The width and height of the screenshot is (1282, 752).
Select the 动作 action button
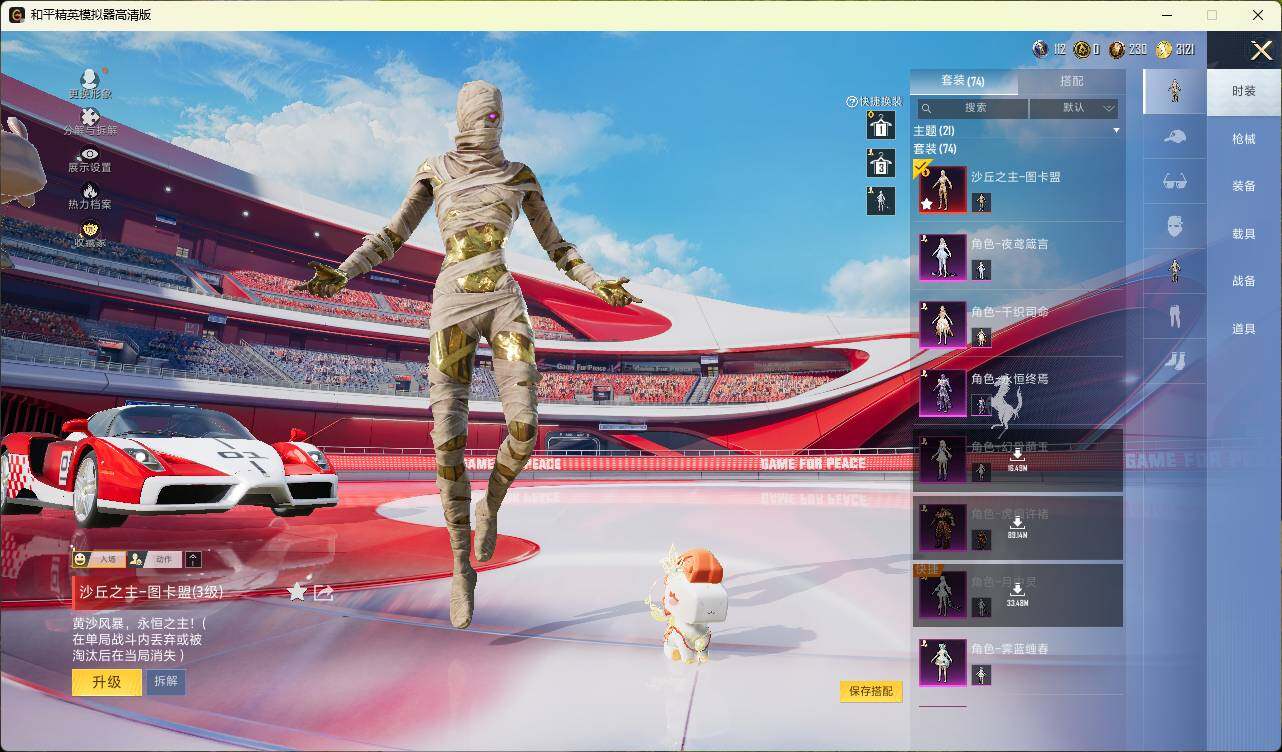[x=156, y=560]
